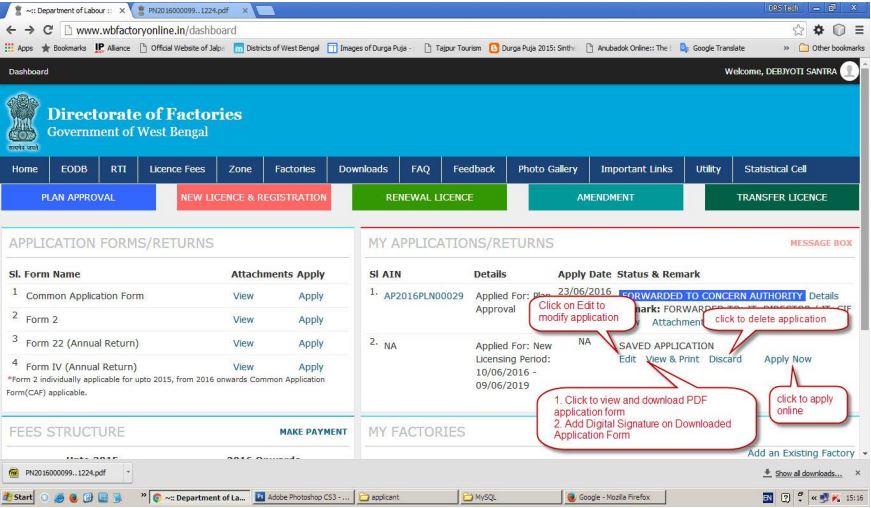Open the gear extension icon in Chrome toolbar
871x508 pixels.
point(819,30)
